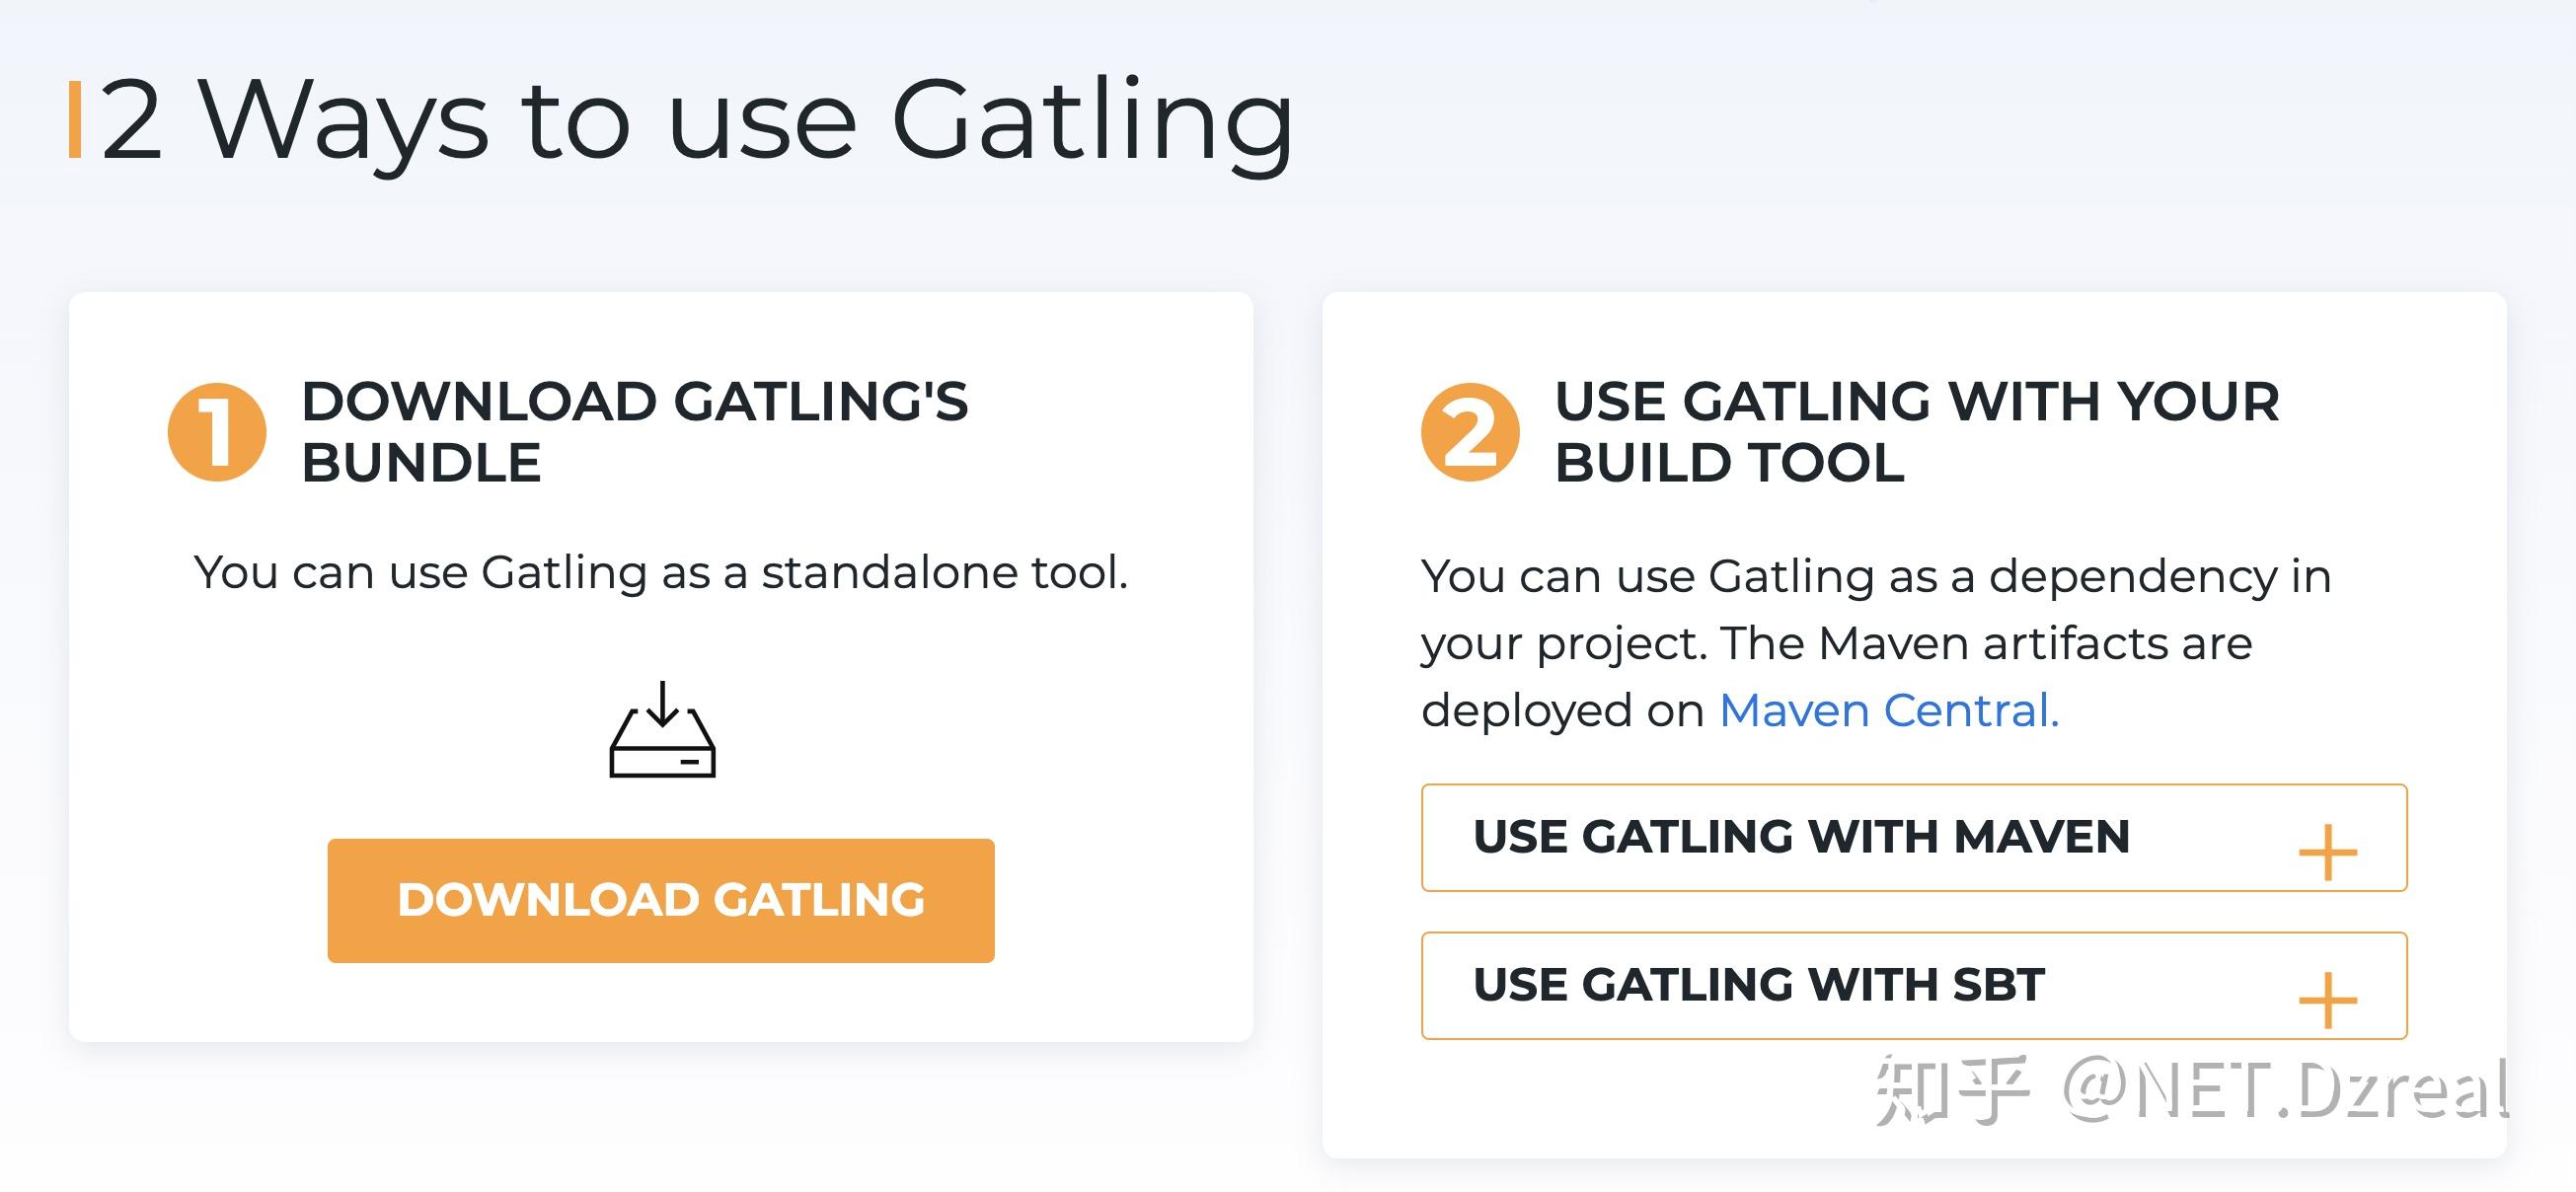Screen dimensions: 2576x1192
Task: Click the plus icon next to USE GATLING WITH SBT
Action: pyautogui.click(x=2327, y=1000)
